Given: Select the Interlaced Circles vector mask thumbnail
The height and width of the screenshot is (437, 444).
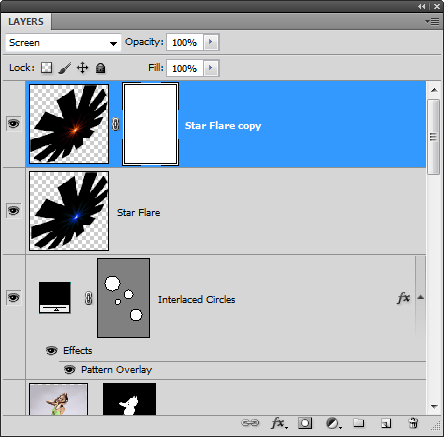Looking at the screenshot, I should [x=123, y=298].
